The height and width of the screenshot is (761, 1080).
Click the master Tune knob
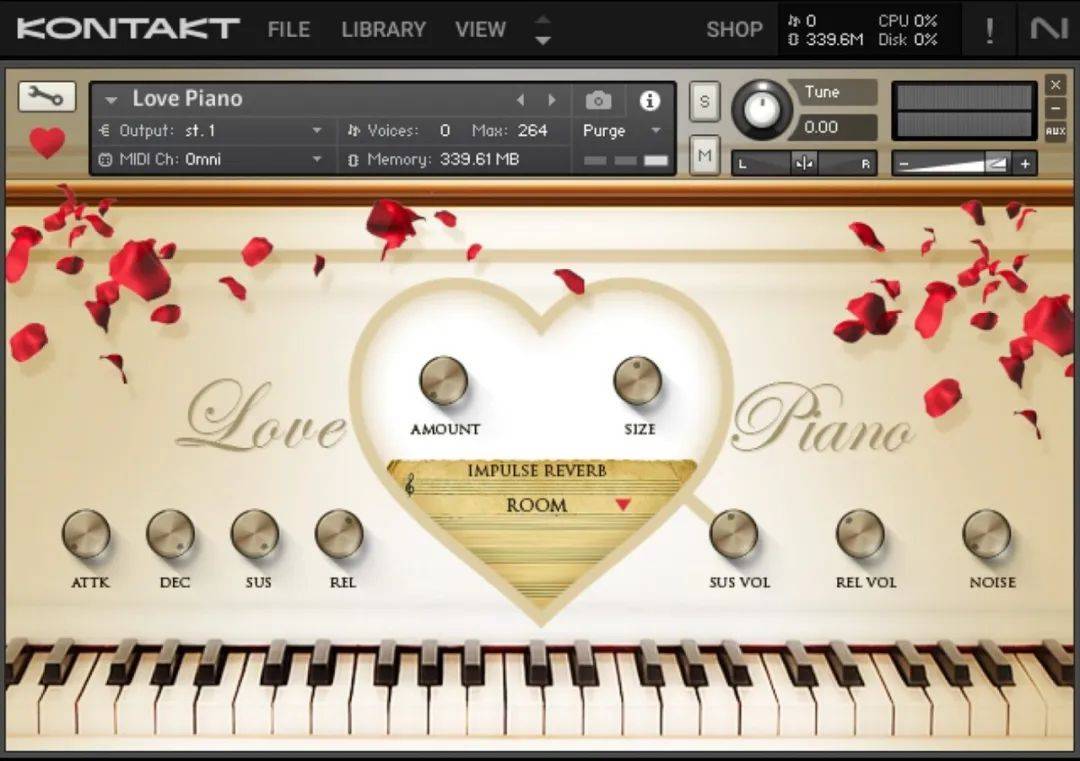(762, 109)
